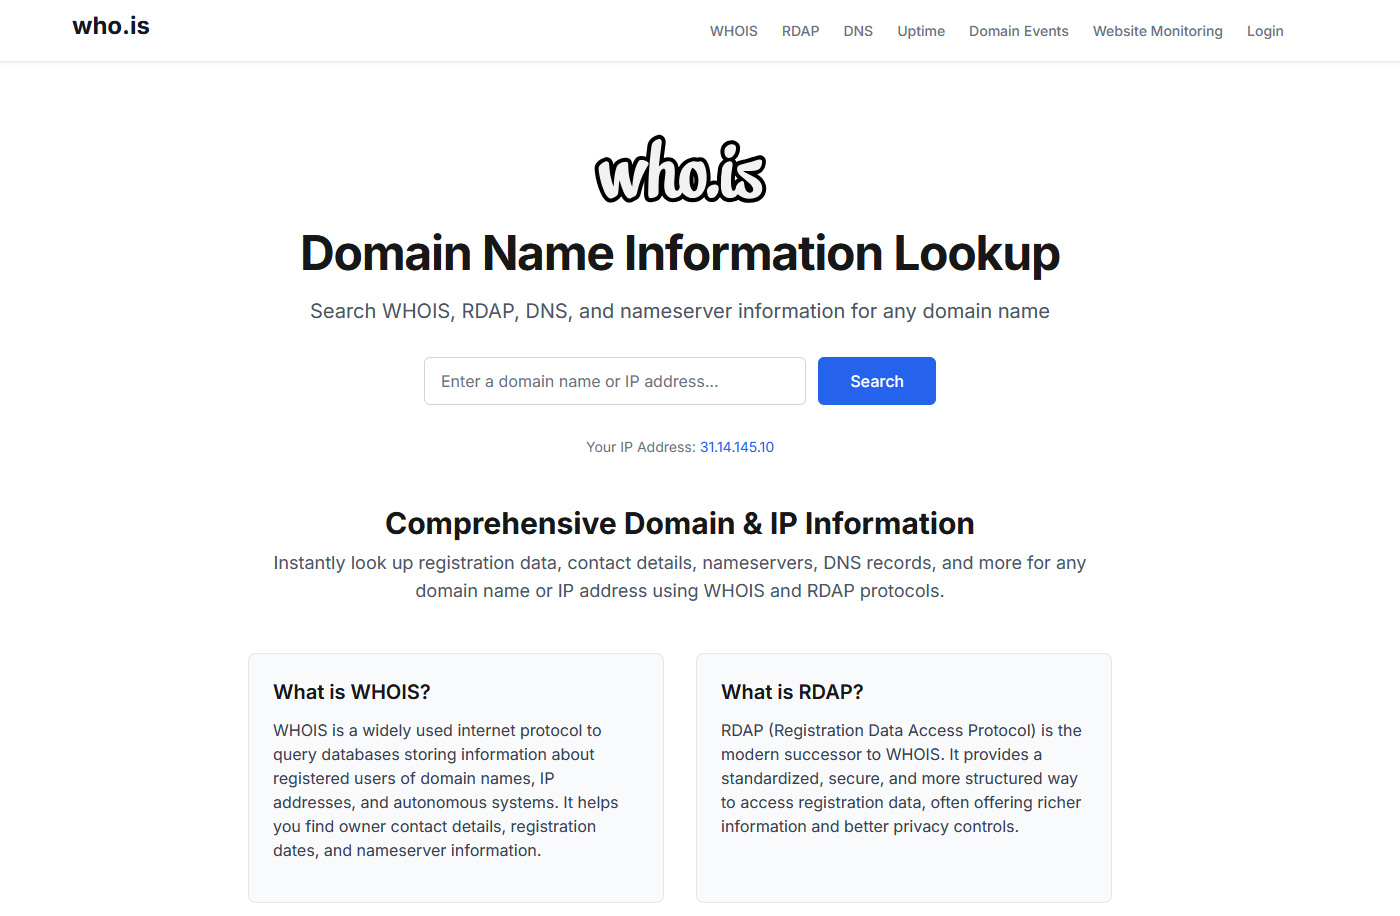The height and width of the screenshot is (916, 1400).
Task: Click the 'Search WHOIS, RDAP, DNS' subtitle text
Action: pos(680,311)
